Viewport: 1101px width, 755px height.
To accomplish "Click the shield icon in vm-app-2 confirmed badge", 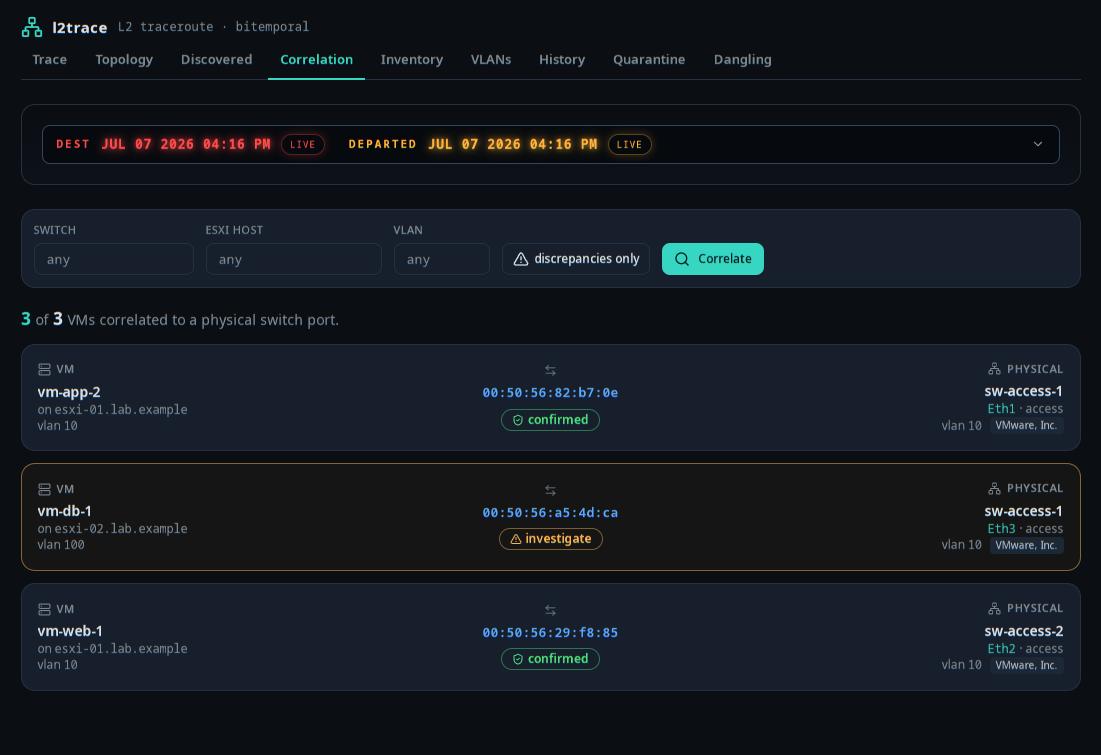I will [x=517, y=420].
